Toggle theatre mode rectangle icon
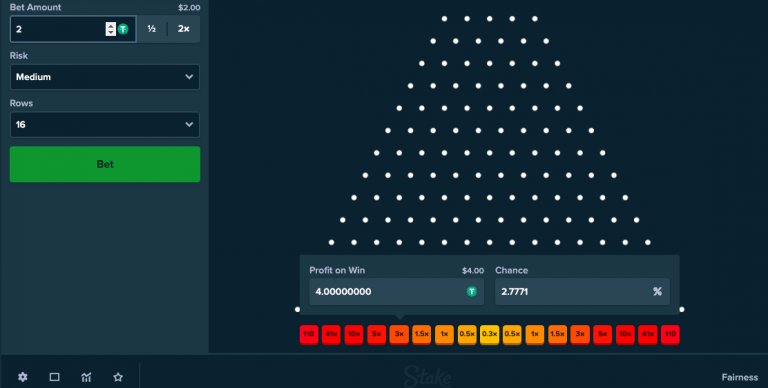This screenshot has height=388, width=768. 54,377
